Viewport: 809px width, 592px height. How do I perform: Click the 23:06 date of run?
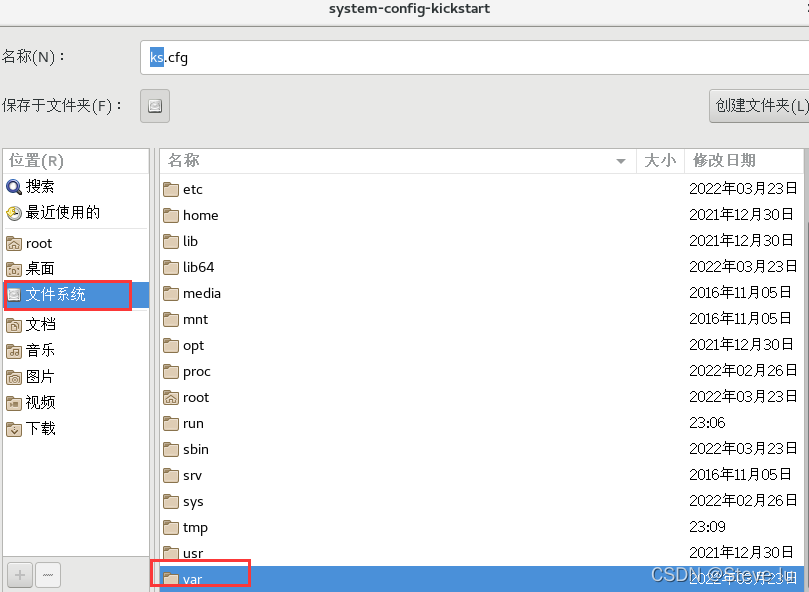coord(707,423)
